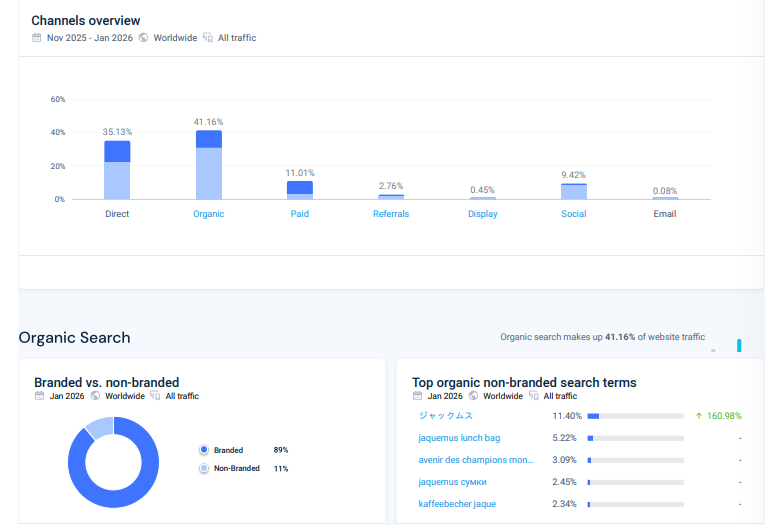Viewport: 780px width, 525px height.
Task: Select the Referrals channel label
Action: (391, 214)
